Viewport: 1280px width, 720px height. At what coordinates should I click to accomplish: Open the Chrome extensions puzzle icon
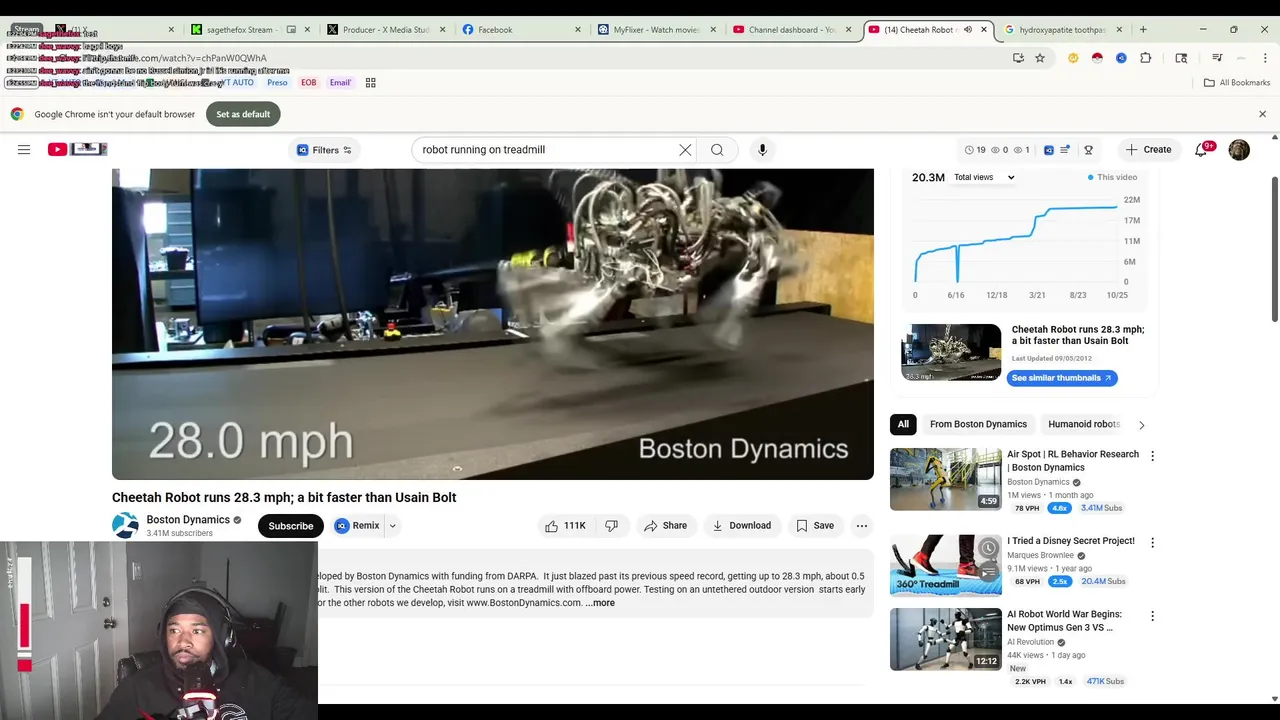(x=1146, y=58)
